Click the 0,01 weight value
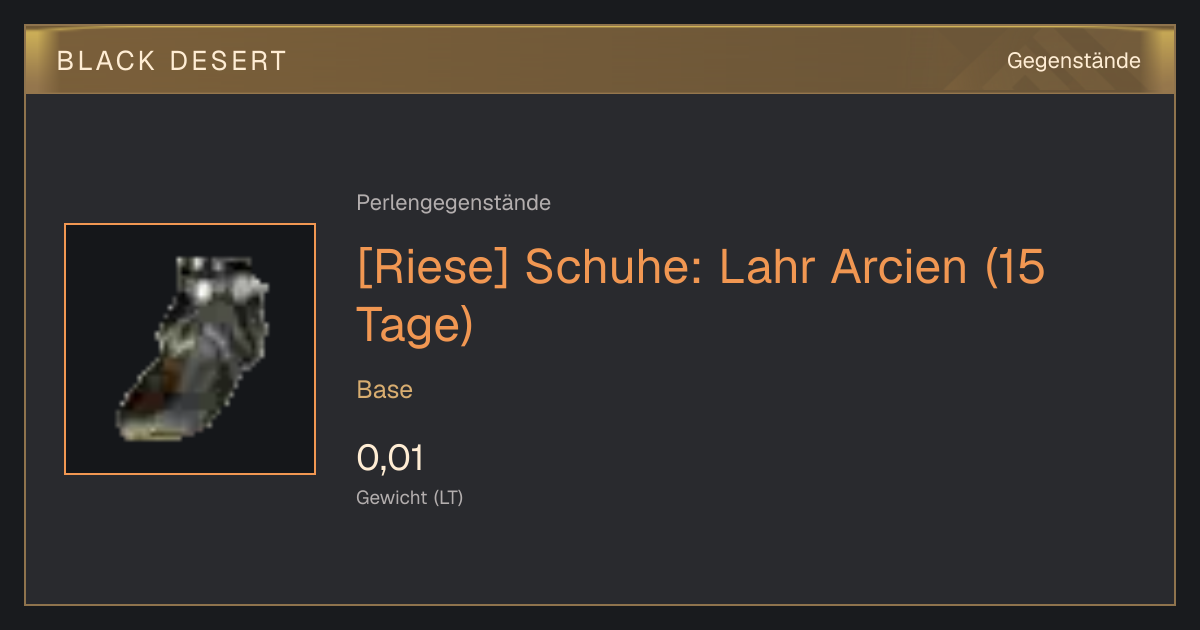Viewport: 1200px width, 630px height. click(x=390, y=458)
